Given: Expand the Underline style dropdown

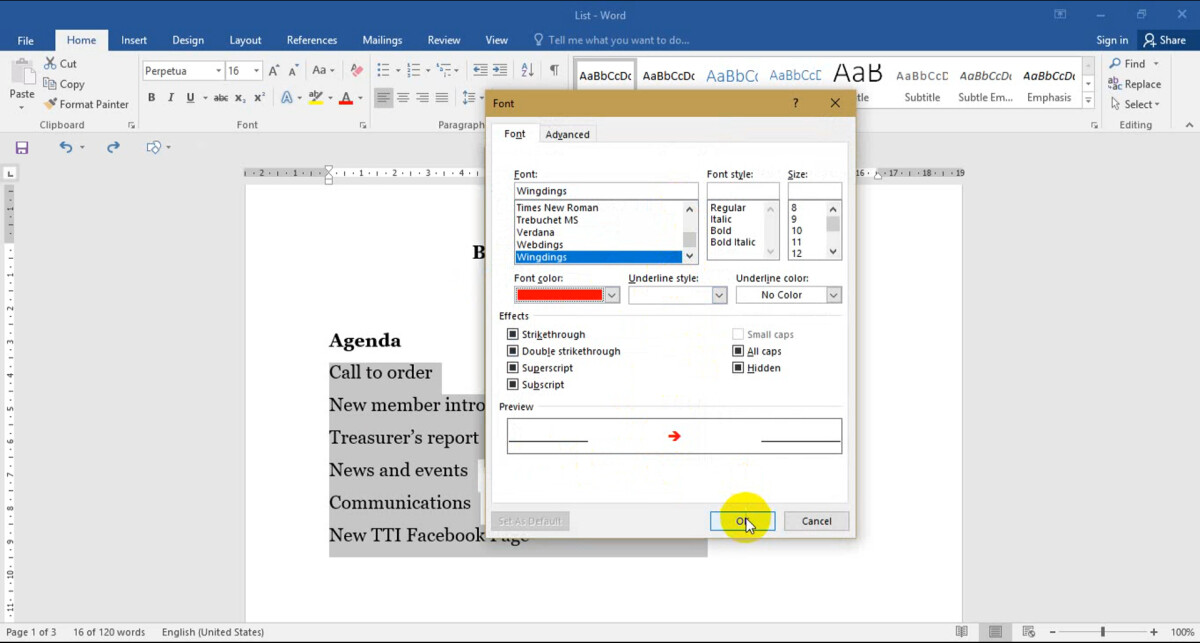Looking at the screenshot, I should point(718,295).
